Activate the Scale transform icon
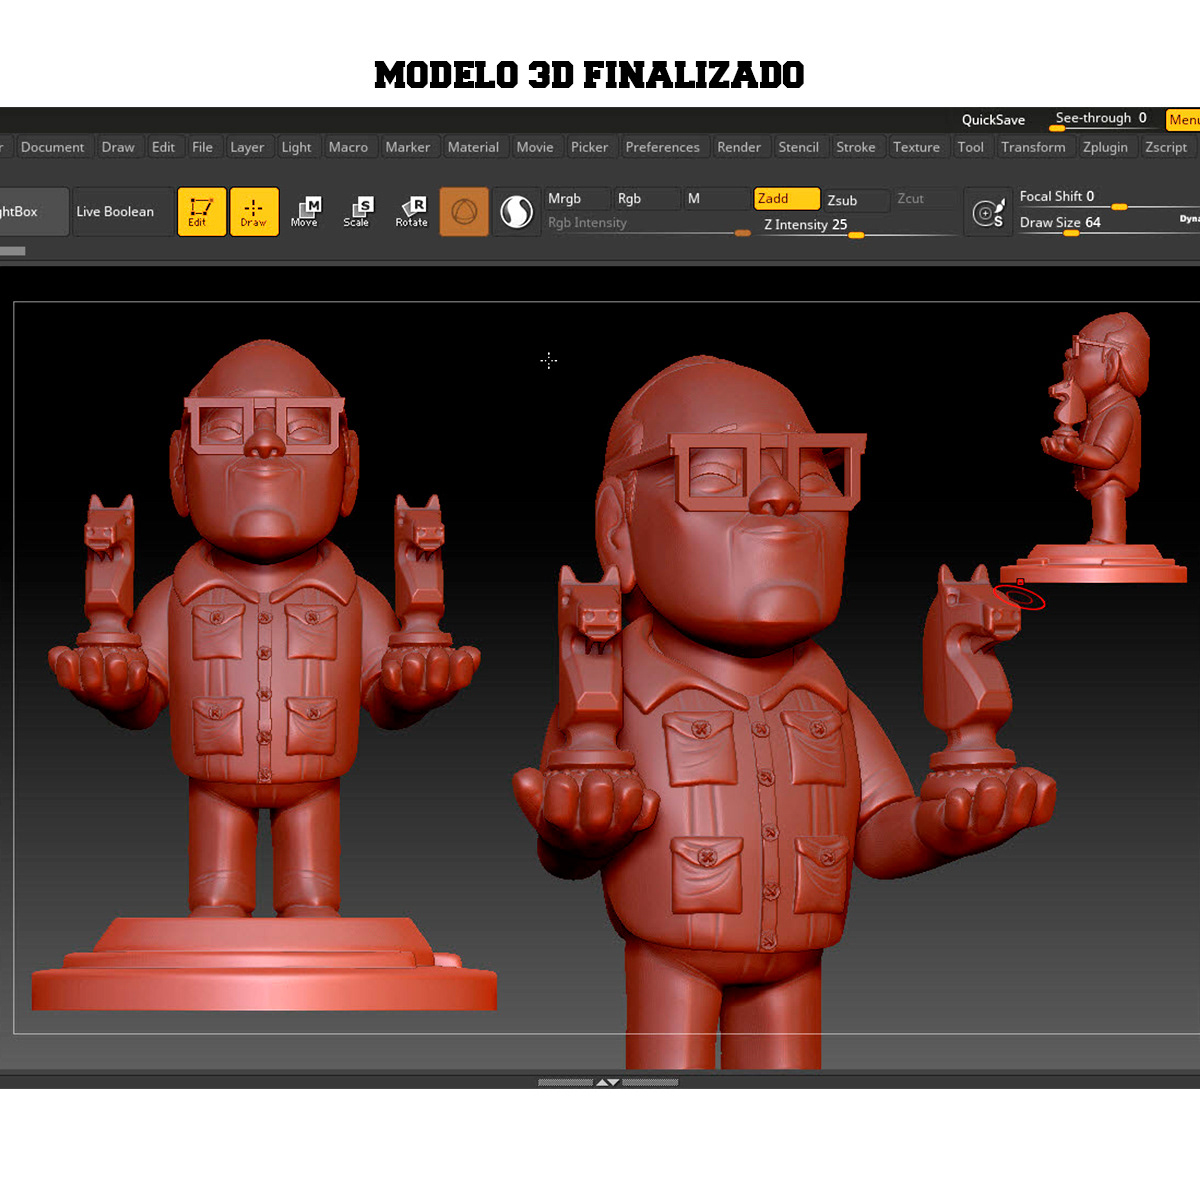 point(357,211)
